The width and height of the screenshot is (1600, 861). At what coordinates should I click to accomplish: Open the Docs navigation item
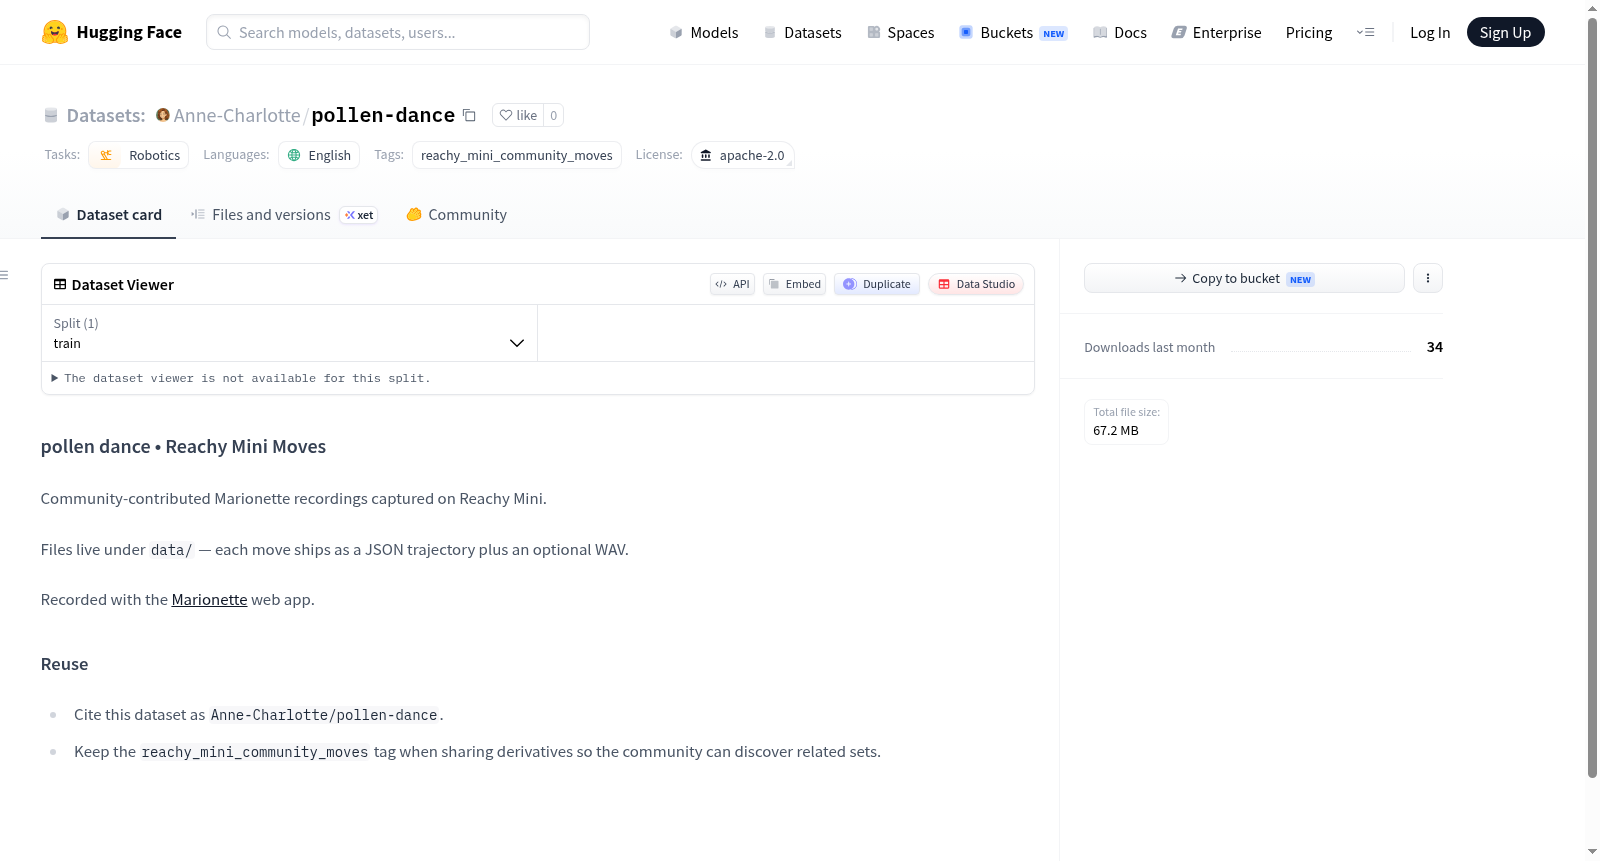(1119, 32)
